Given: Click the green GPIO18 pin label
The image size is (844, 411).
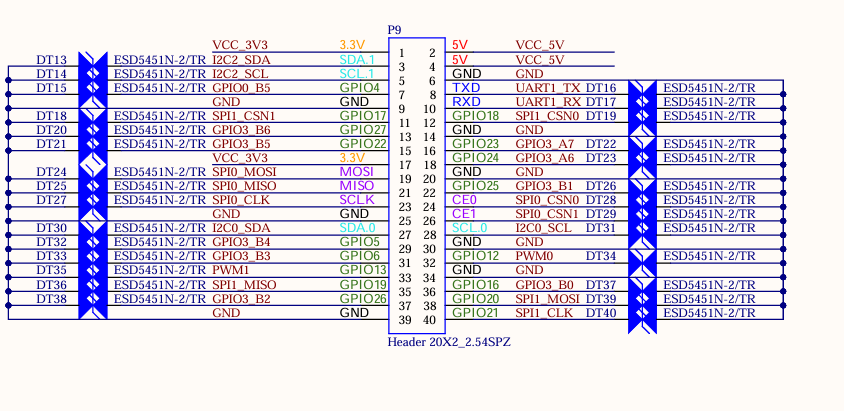Looking at the screenshot, I should pyautogui.click(x=476, y=116).
